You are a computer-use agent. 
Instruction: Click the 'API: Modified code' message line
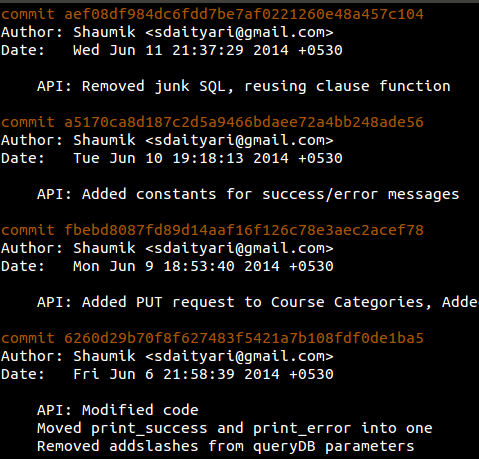pyautogui.click(x=118, y=410)
